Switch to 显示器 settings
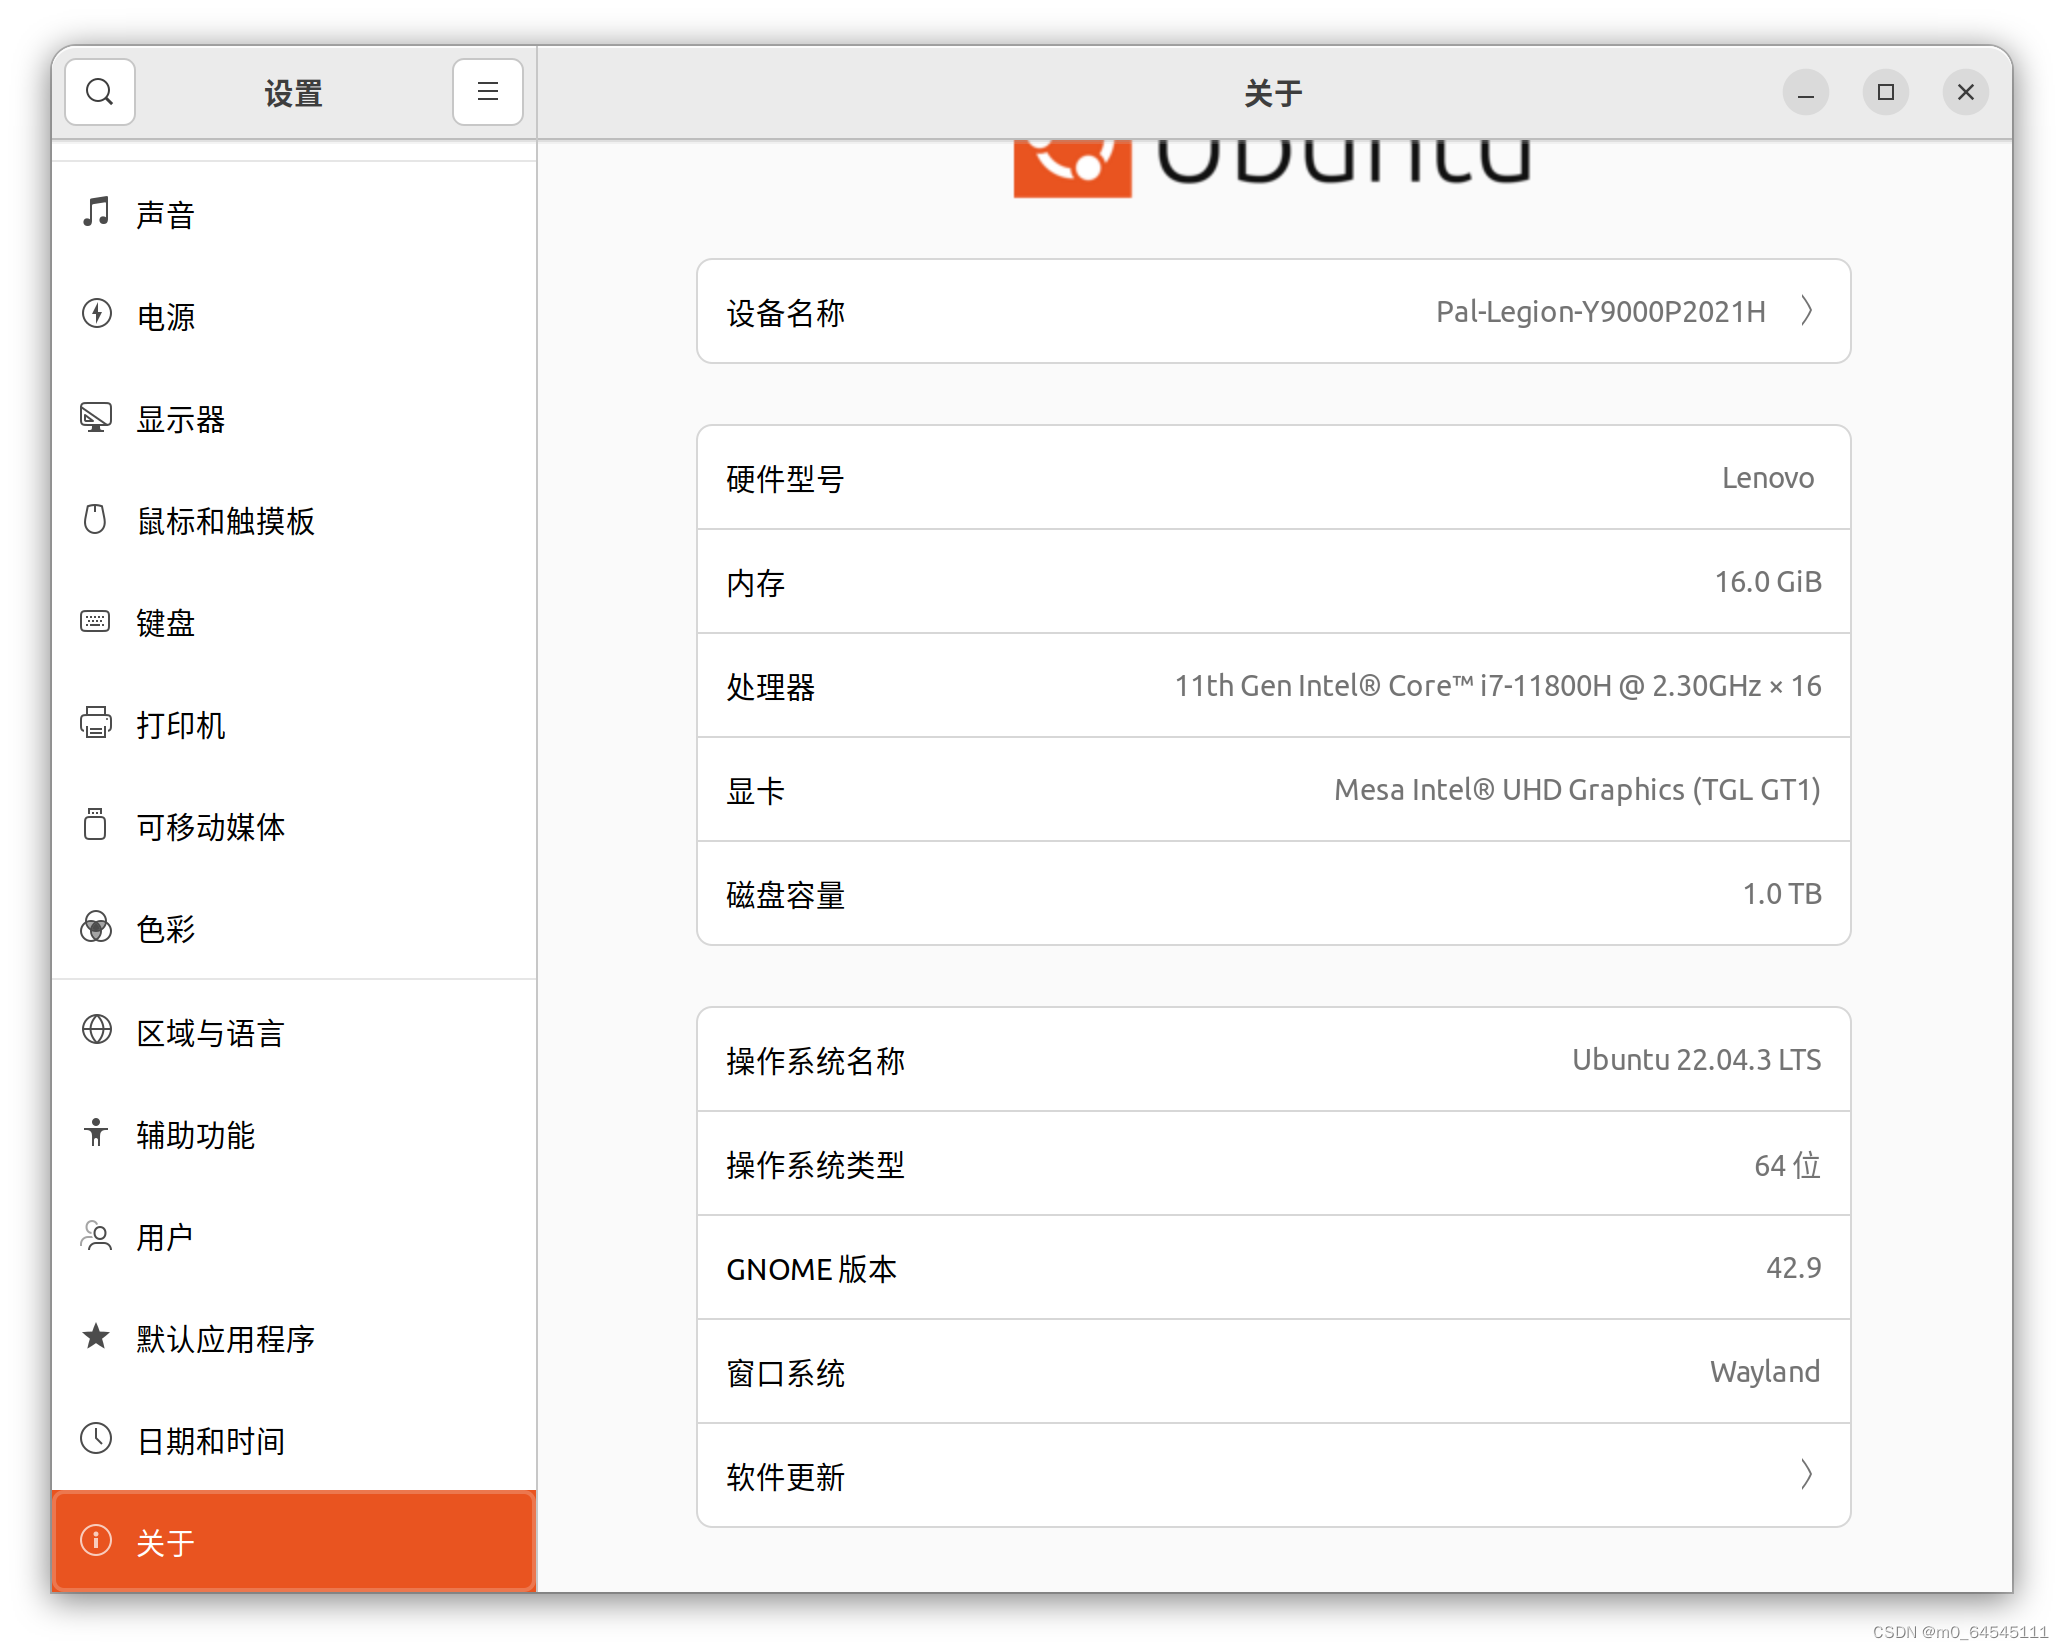The height and width of the screenshot is (1650, 2064). click(294, 418)
